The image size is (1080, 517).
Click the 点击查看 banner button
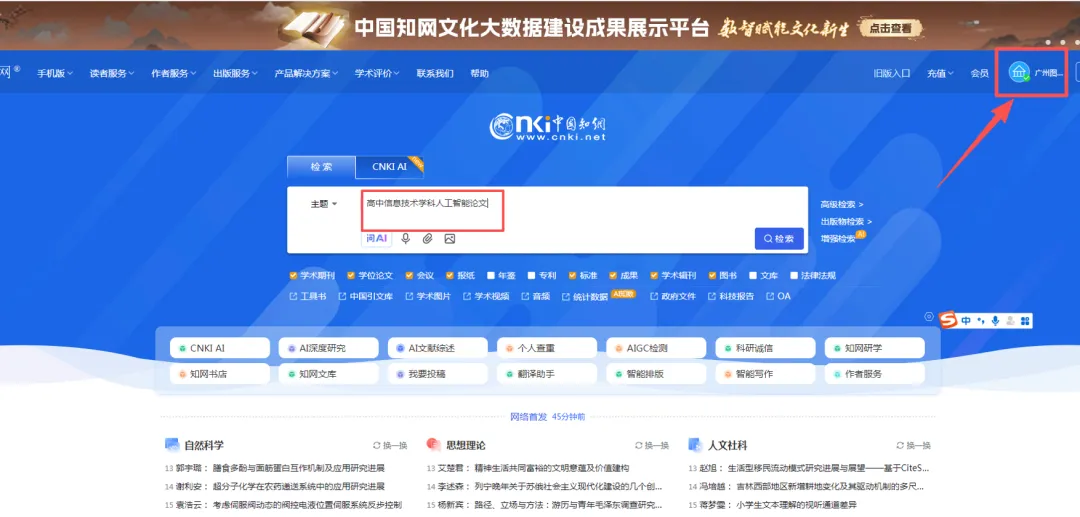click(891, 28)
